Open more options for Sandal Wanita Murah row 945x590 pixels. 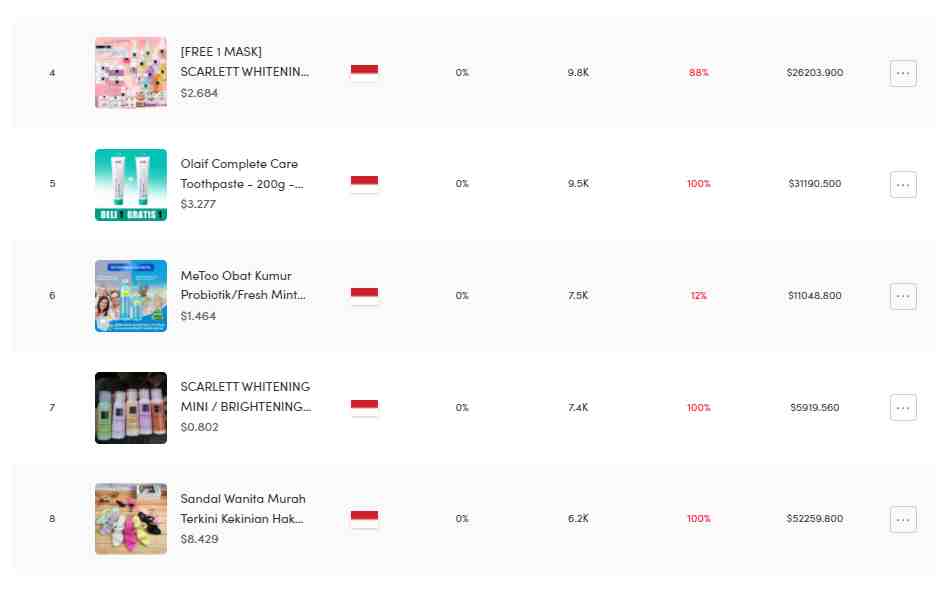tap(902, 519)
